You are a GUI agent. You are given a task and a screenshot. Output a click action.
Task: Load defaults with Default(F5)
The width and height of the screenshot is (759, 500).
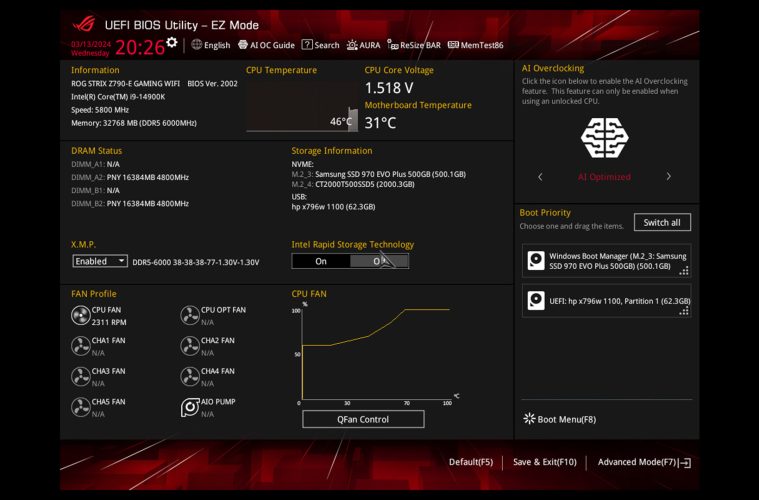[471, 462]
